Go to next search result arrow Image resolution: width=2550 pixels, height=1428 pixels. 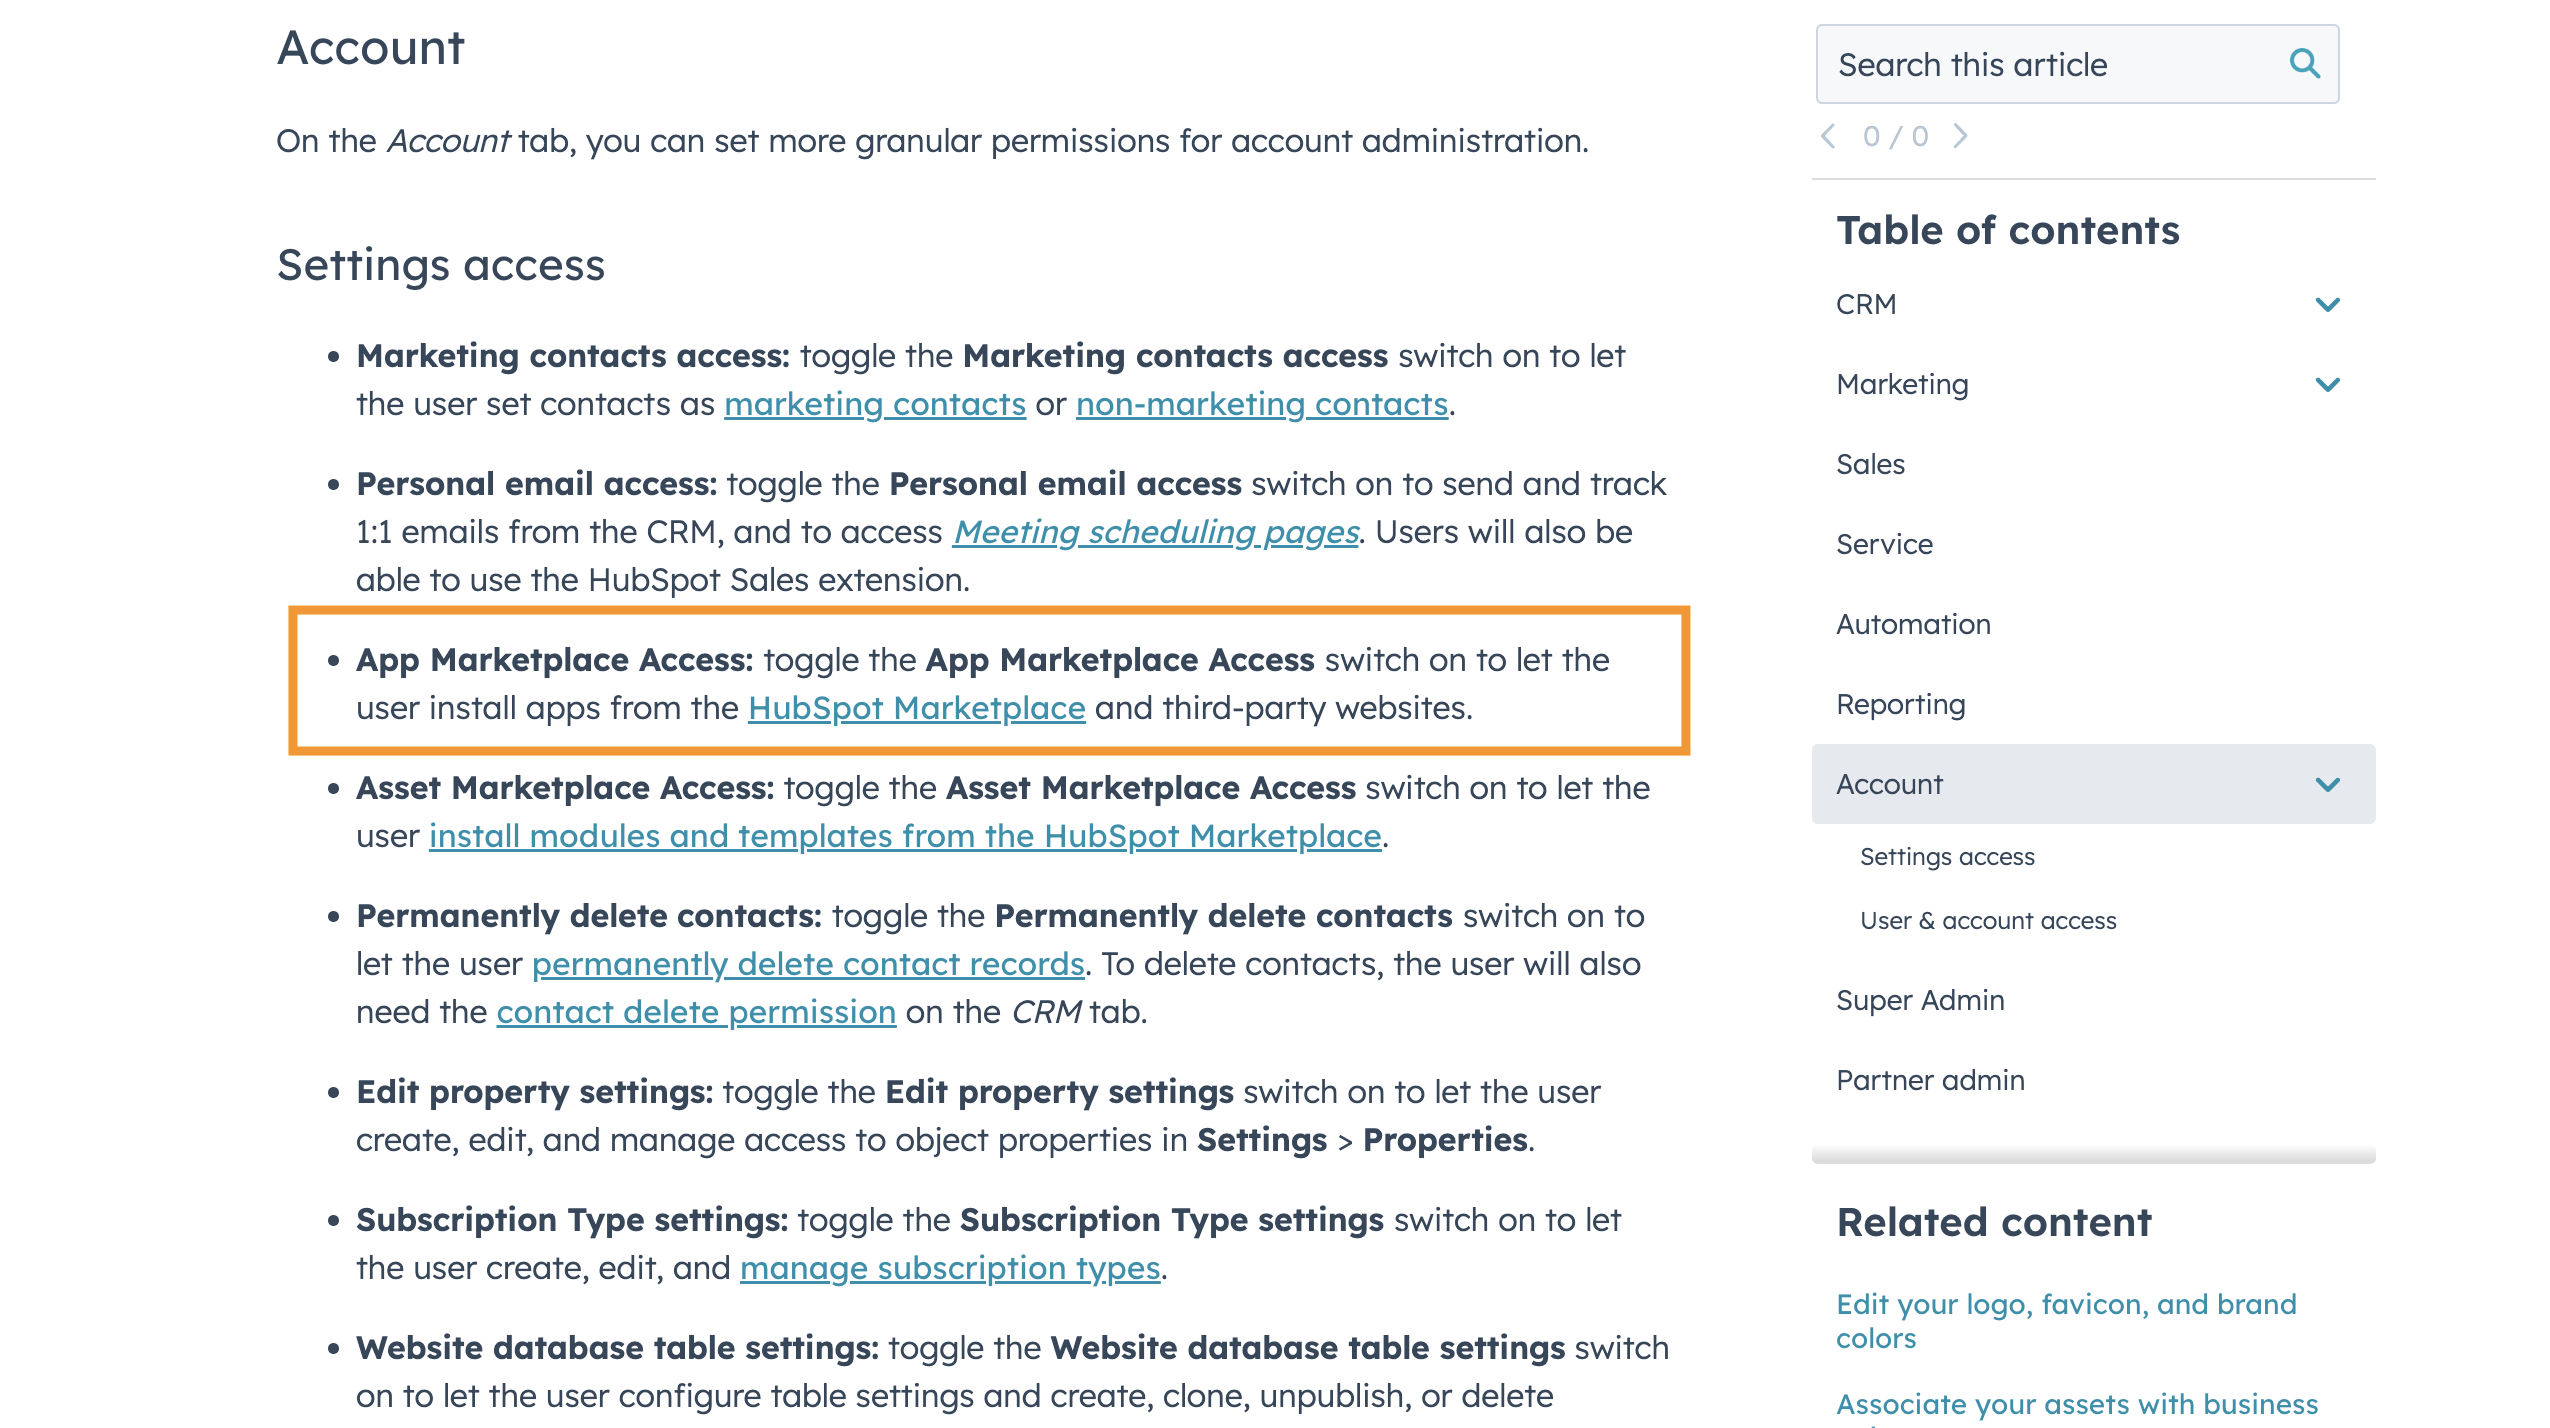tap(1960, 136)
